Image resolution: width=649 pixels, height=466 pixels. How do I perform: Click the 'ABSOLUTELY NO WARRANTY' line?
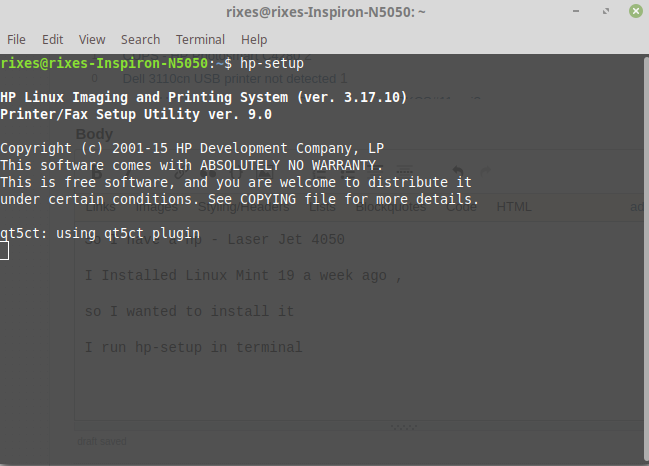coord(192,165)
